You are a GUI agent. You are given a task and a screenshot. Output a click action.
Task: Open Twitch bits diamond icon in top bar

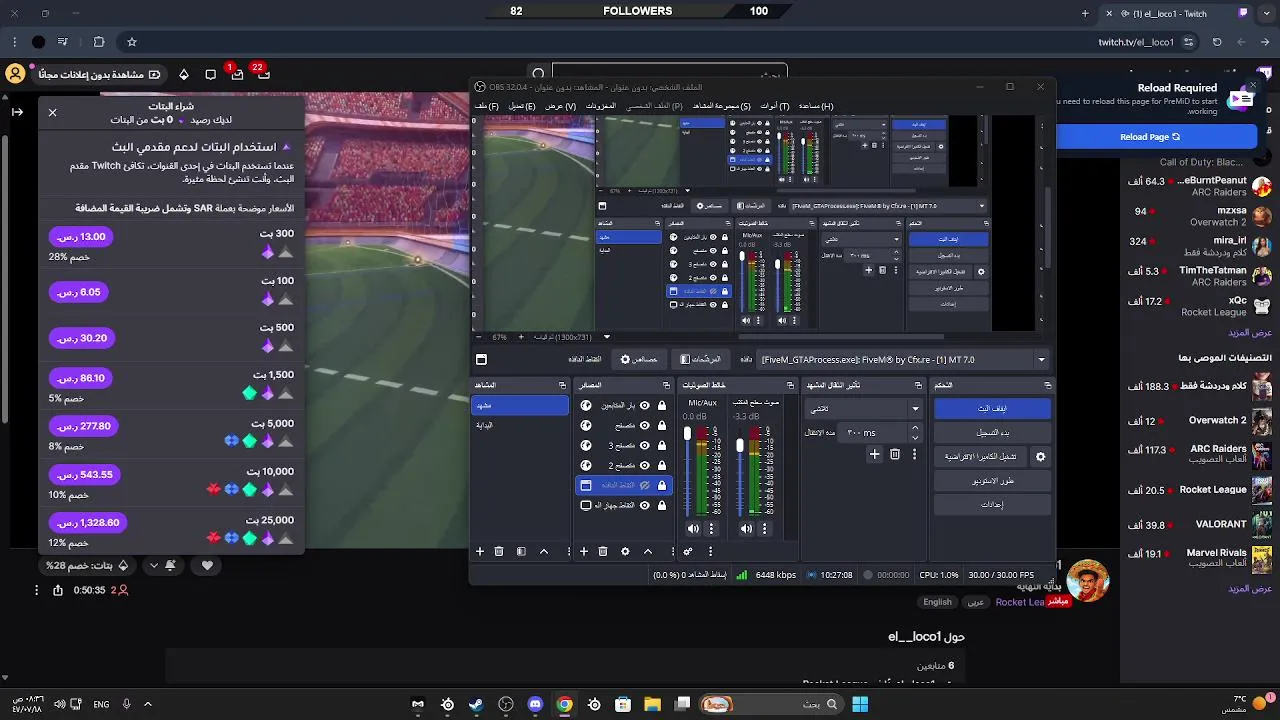[x=184, y=74]
